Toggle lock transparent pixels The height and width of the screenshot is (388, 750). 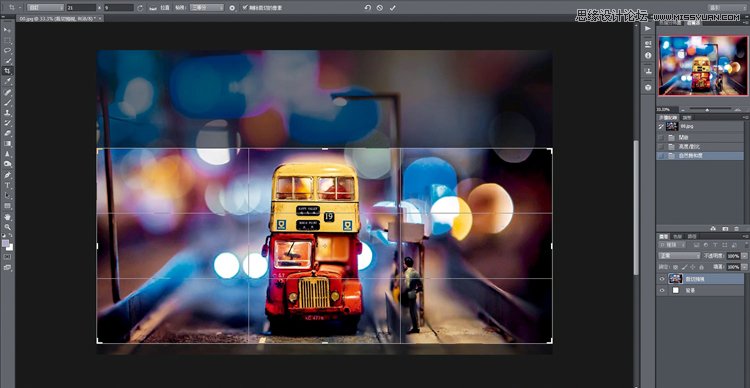(x=675, y=267)
